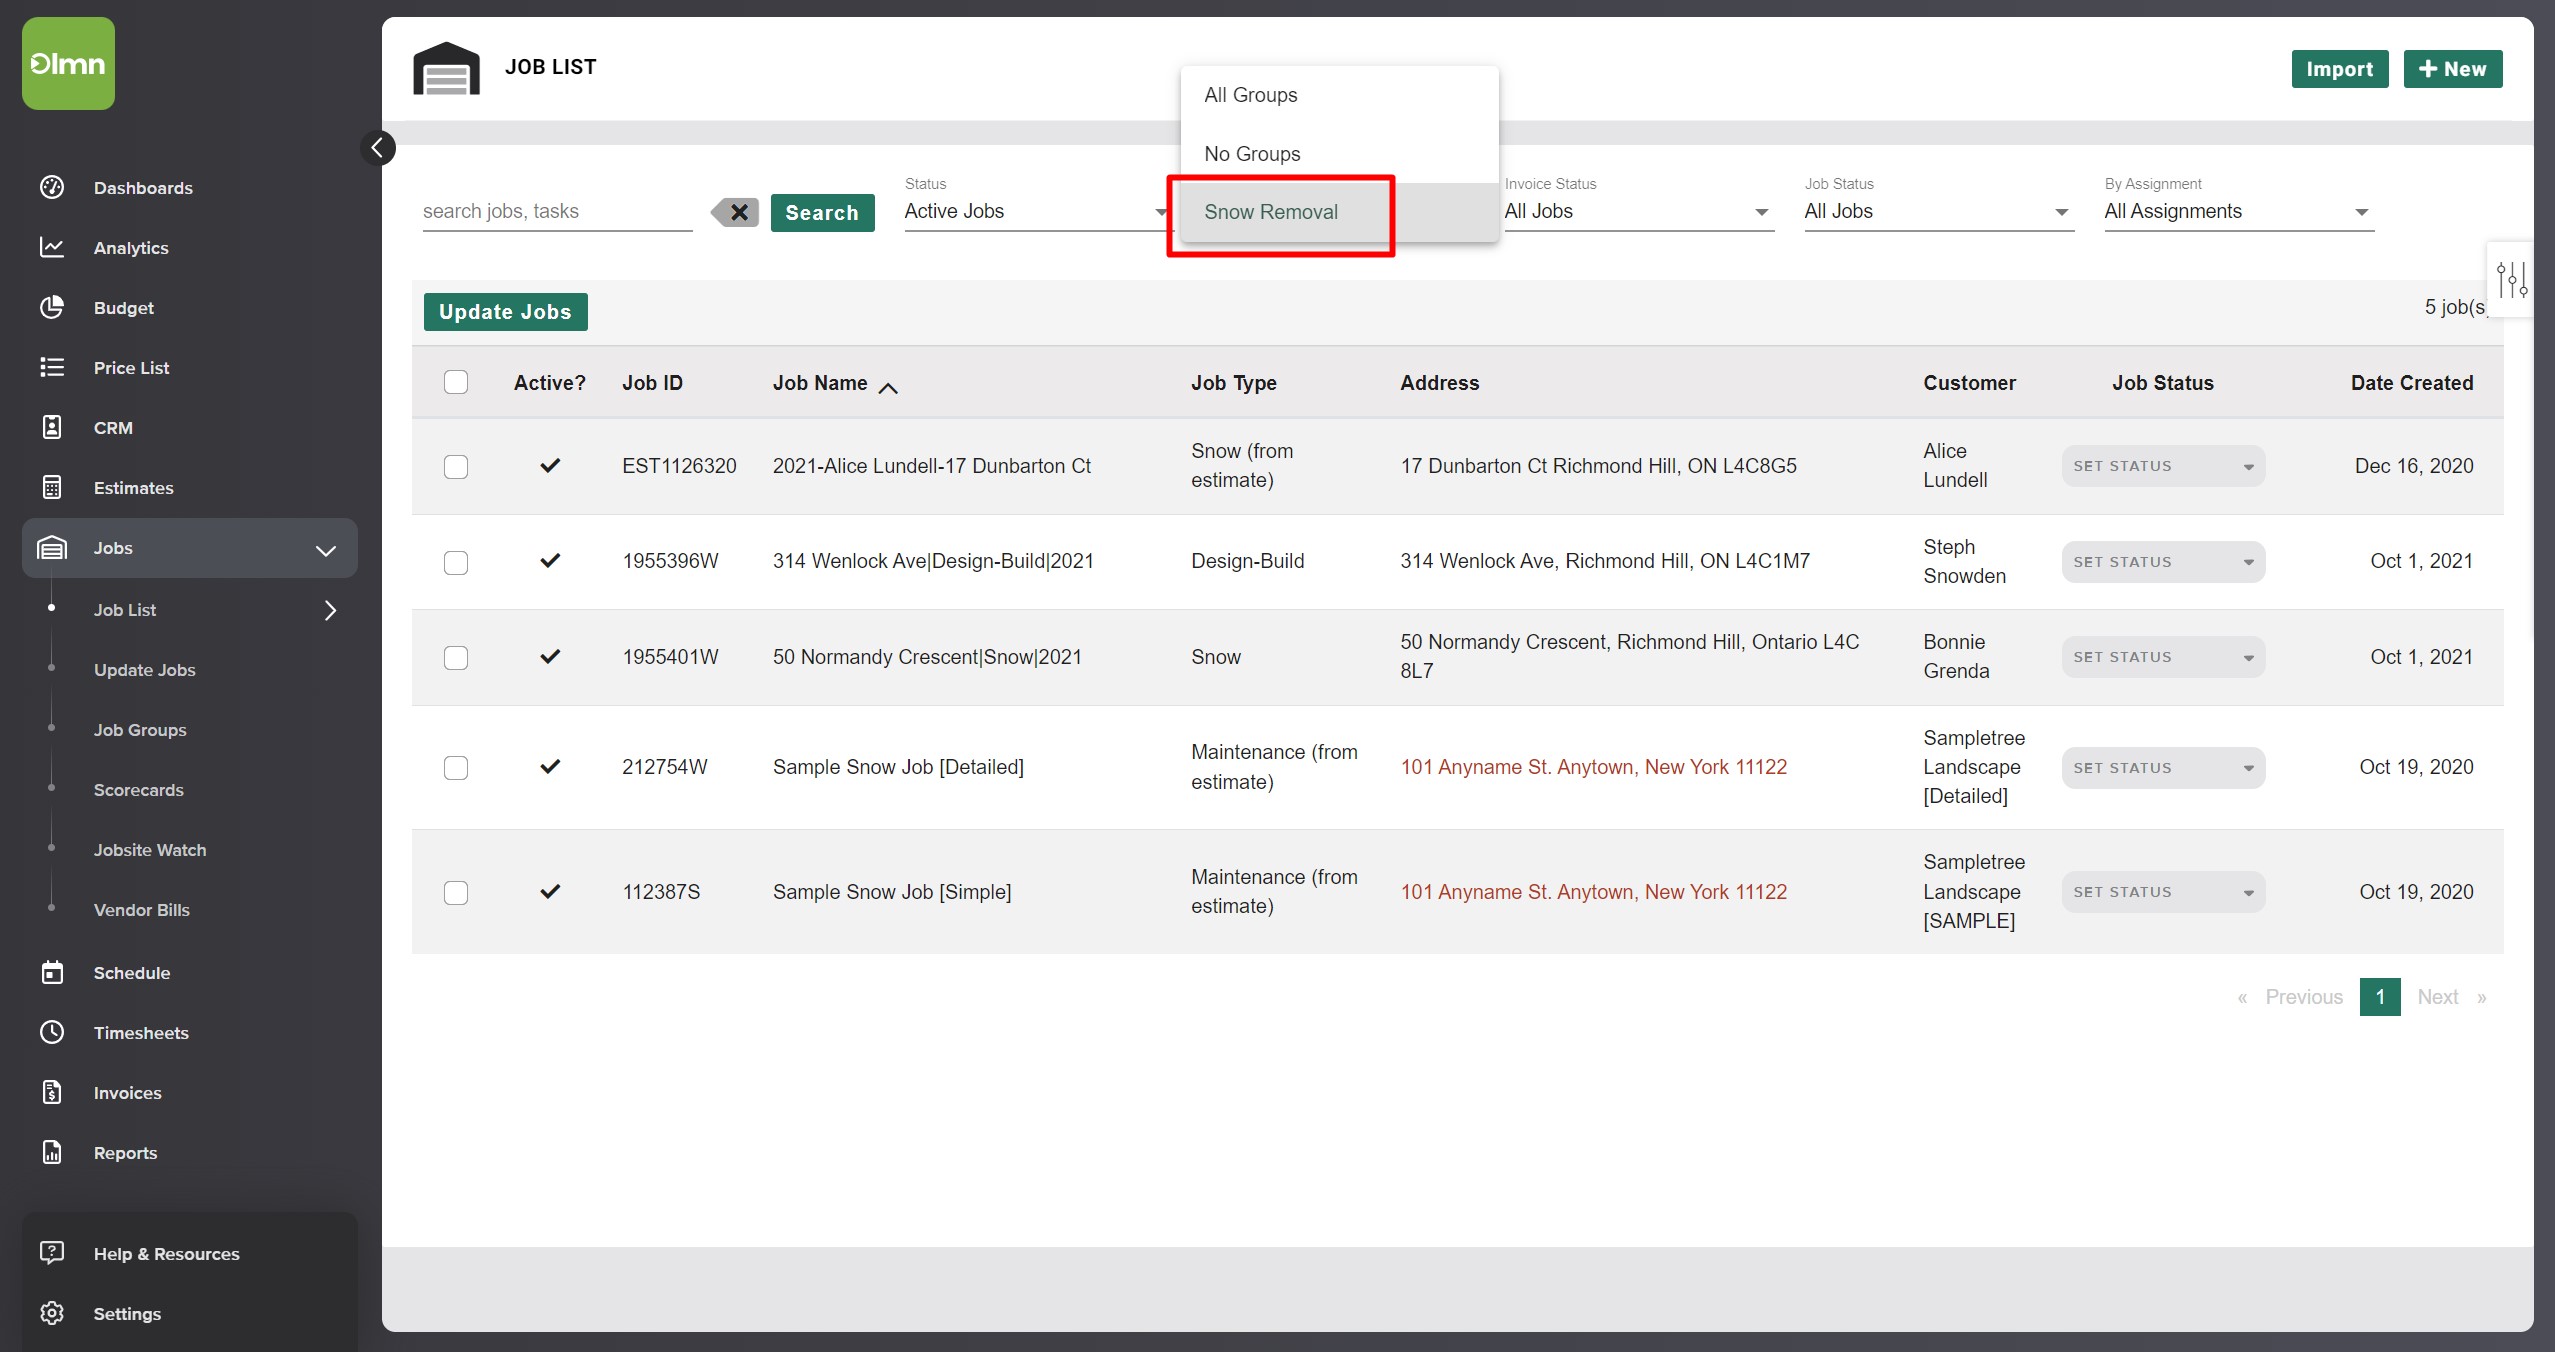Go to Next page
Image resolution: width=2555 pixels, height=1352 pixels.
tap(2437, 997)
